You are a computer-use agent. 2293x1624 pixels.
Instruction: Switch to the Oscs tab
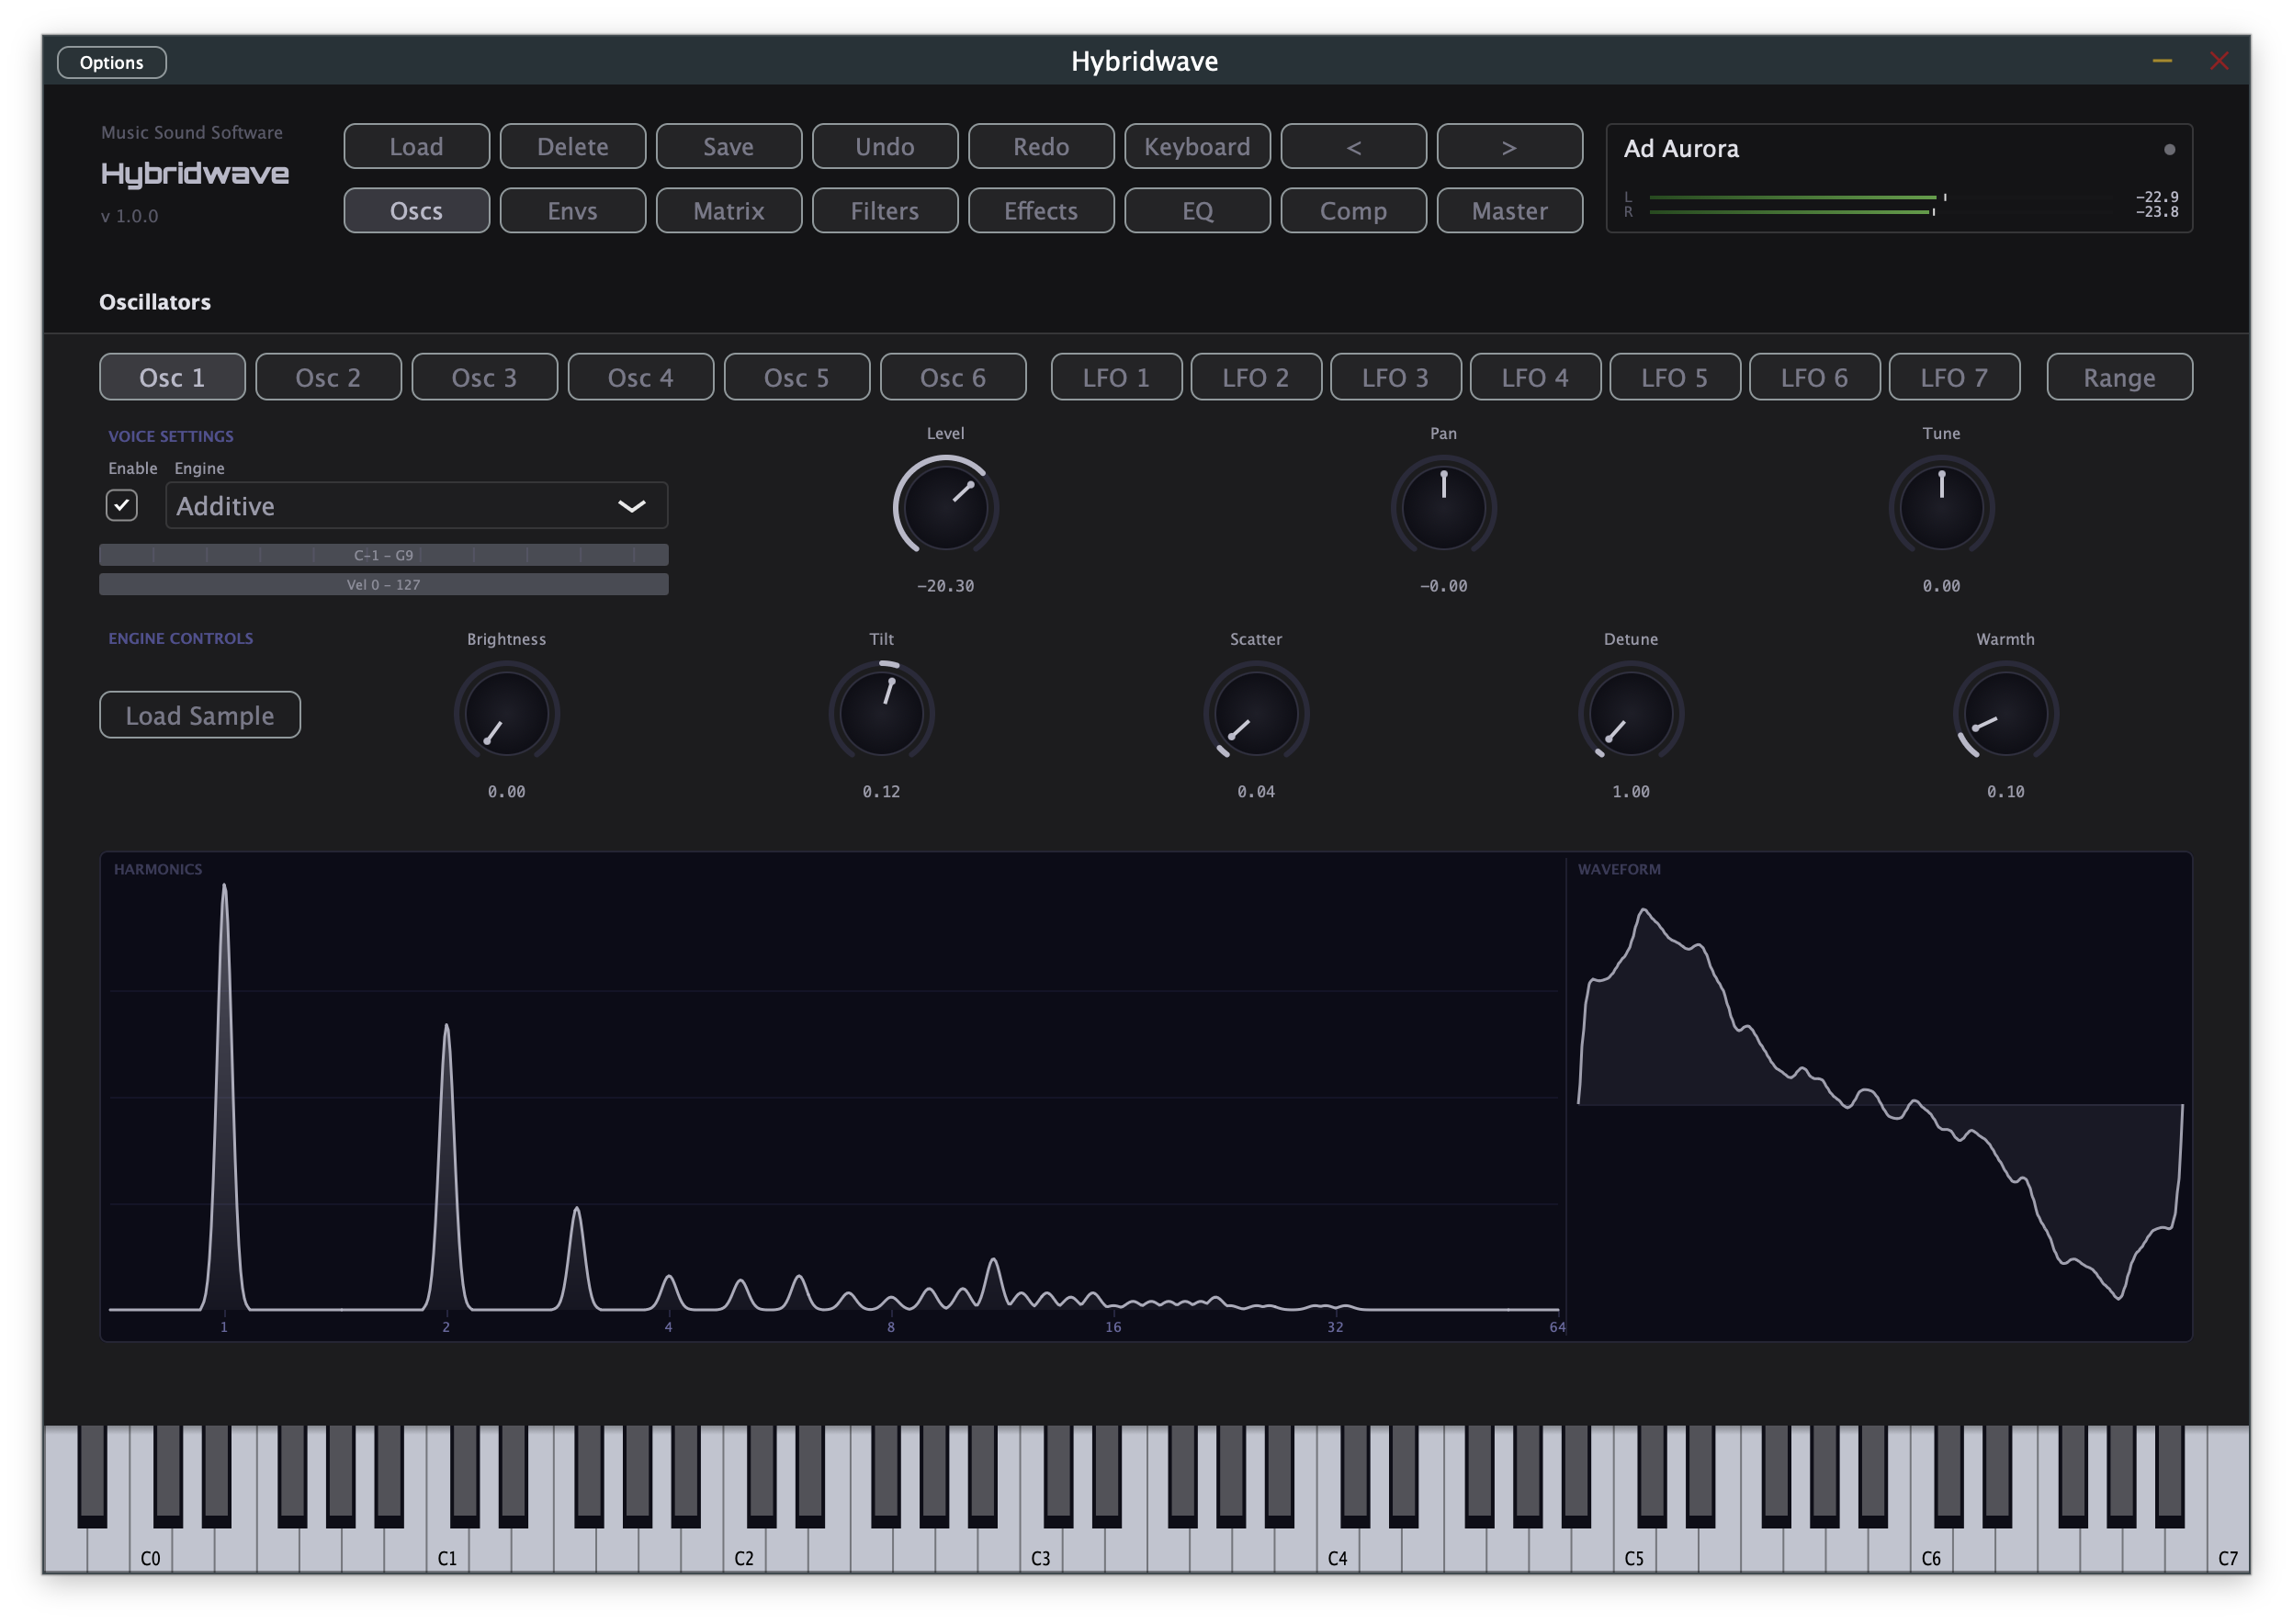(416, 210)
